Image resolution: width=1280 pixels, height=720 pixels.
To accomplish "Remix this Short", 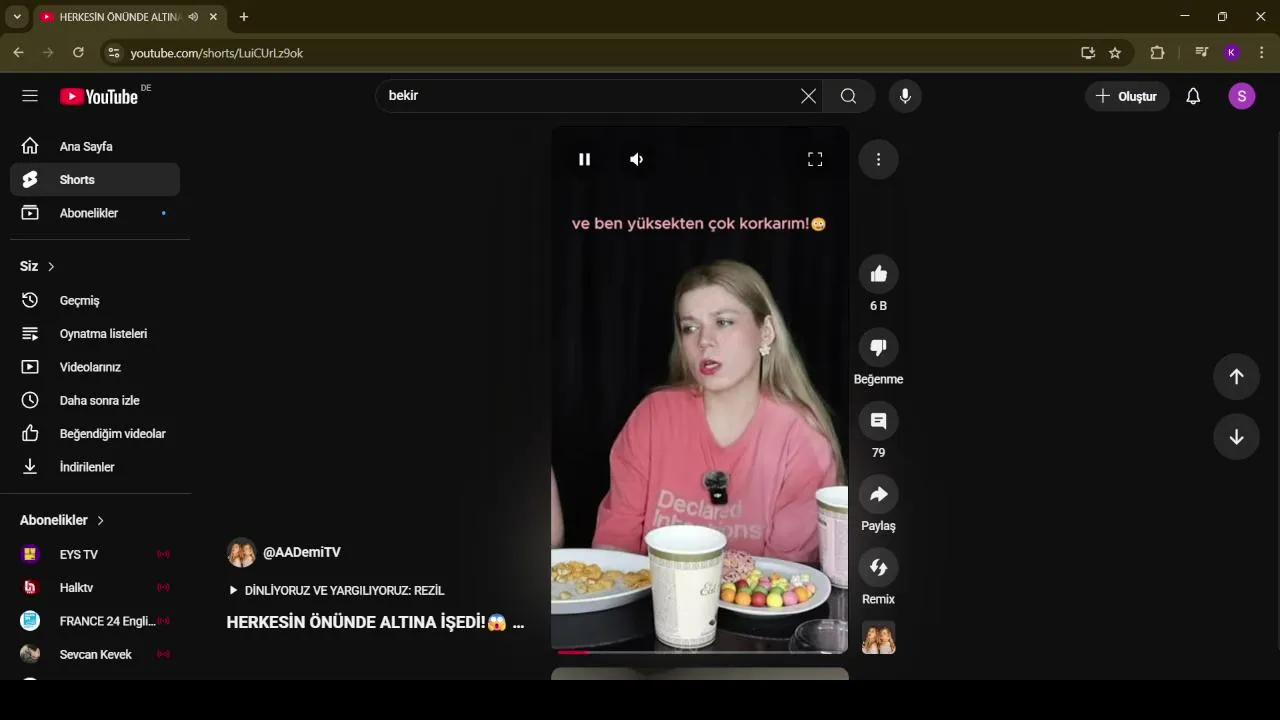I will 878,567.
